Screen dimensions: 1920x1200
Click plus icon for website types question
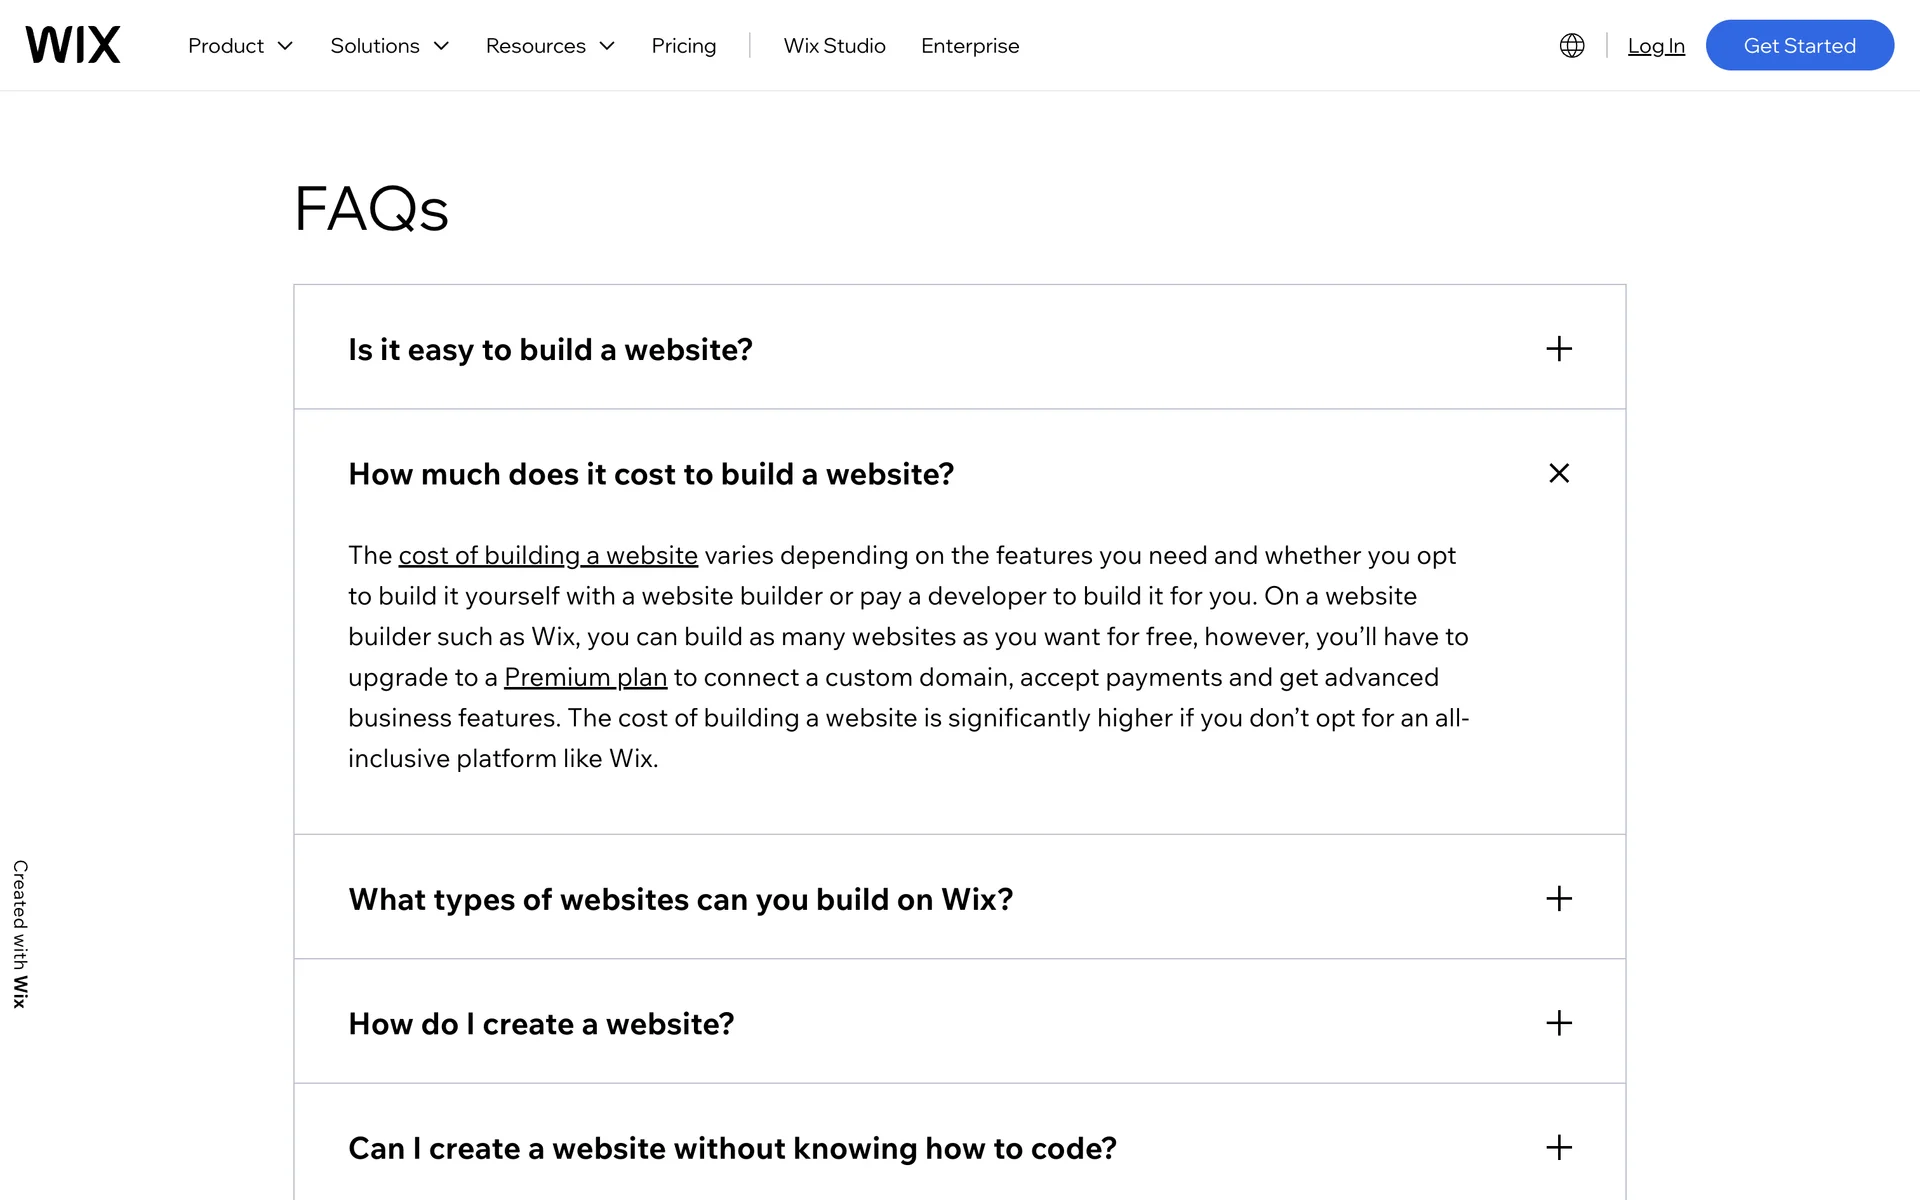pos(1558,898)
